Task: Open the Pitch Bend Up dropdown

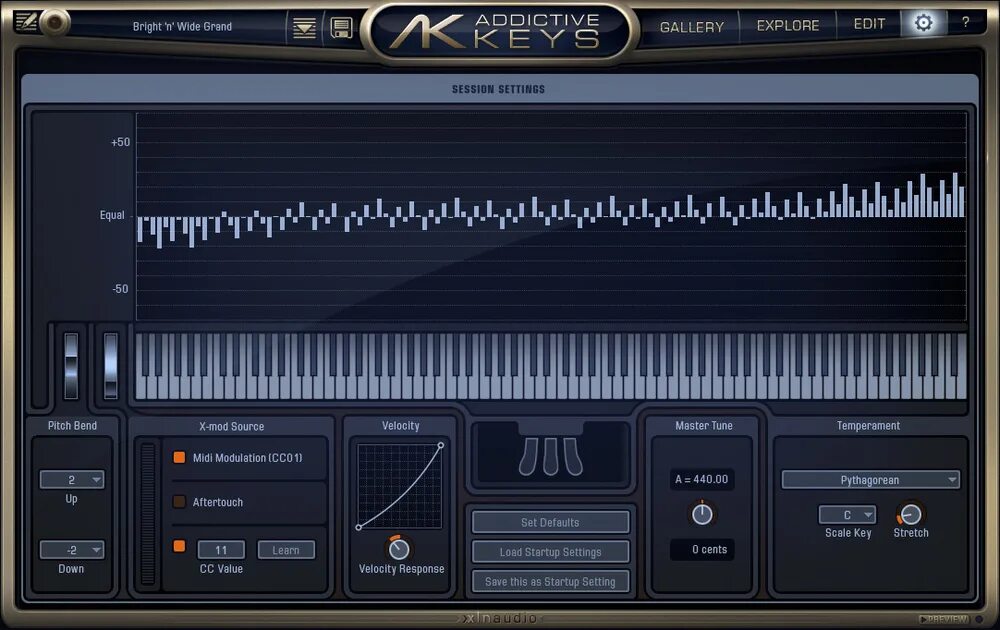Action: (71, 480)
